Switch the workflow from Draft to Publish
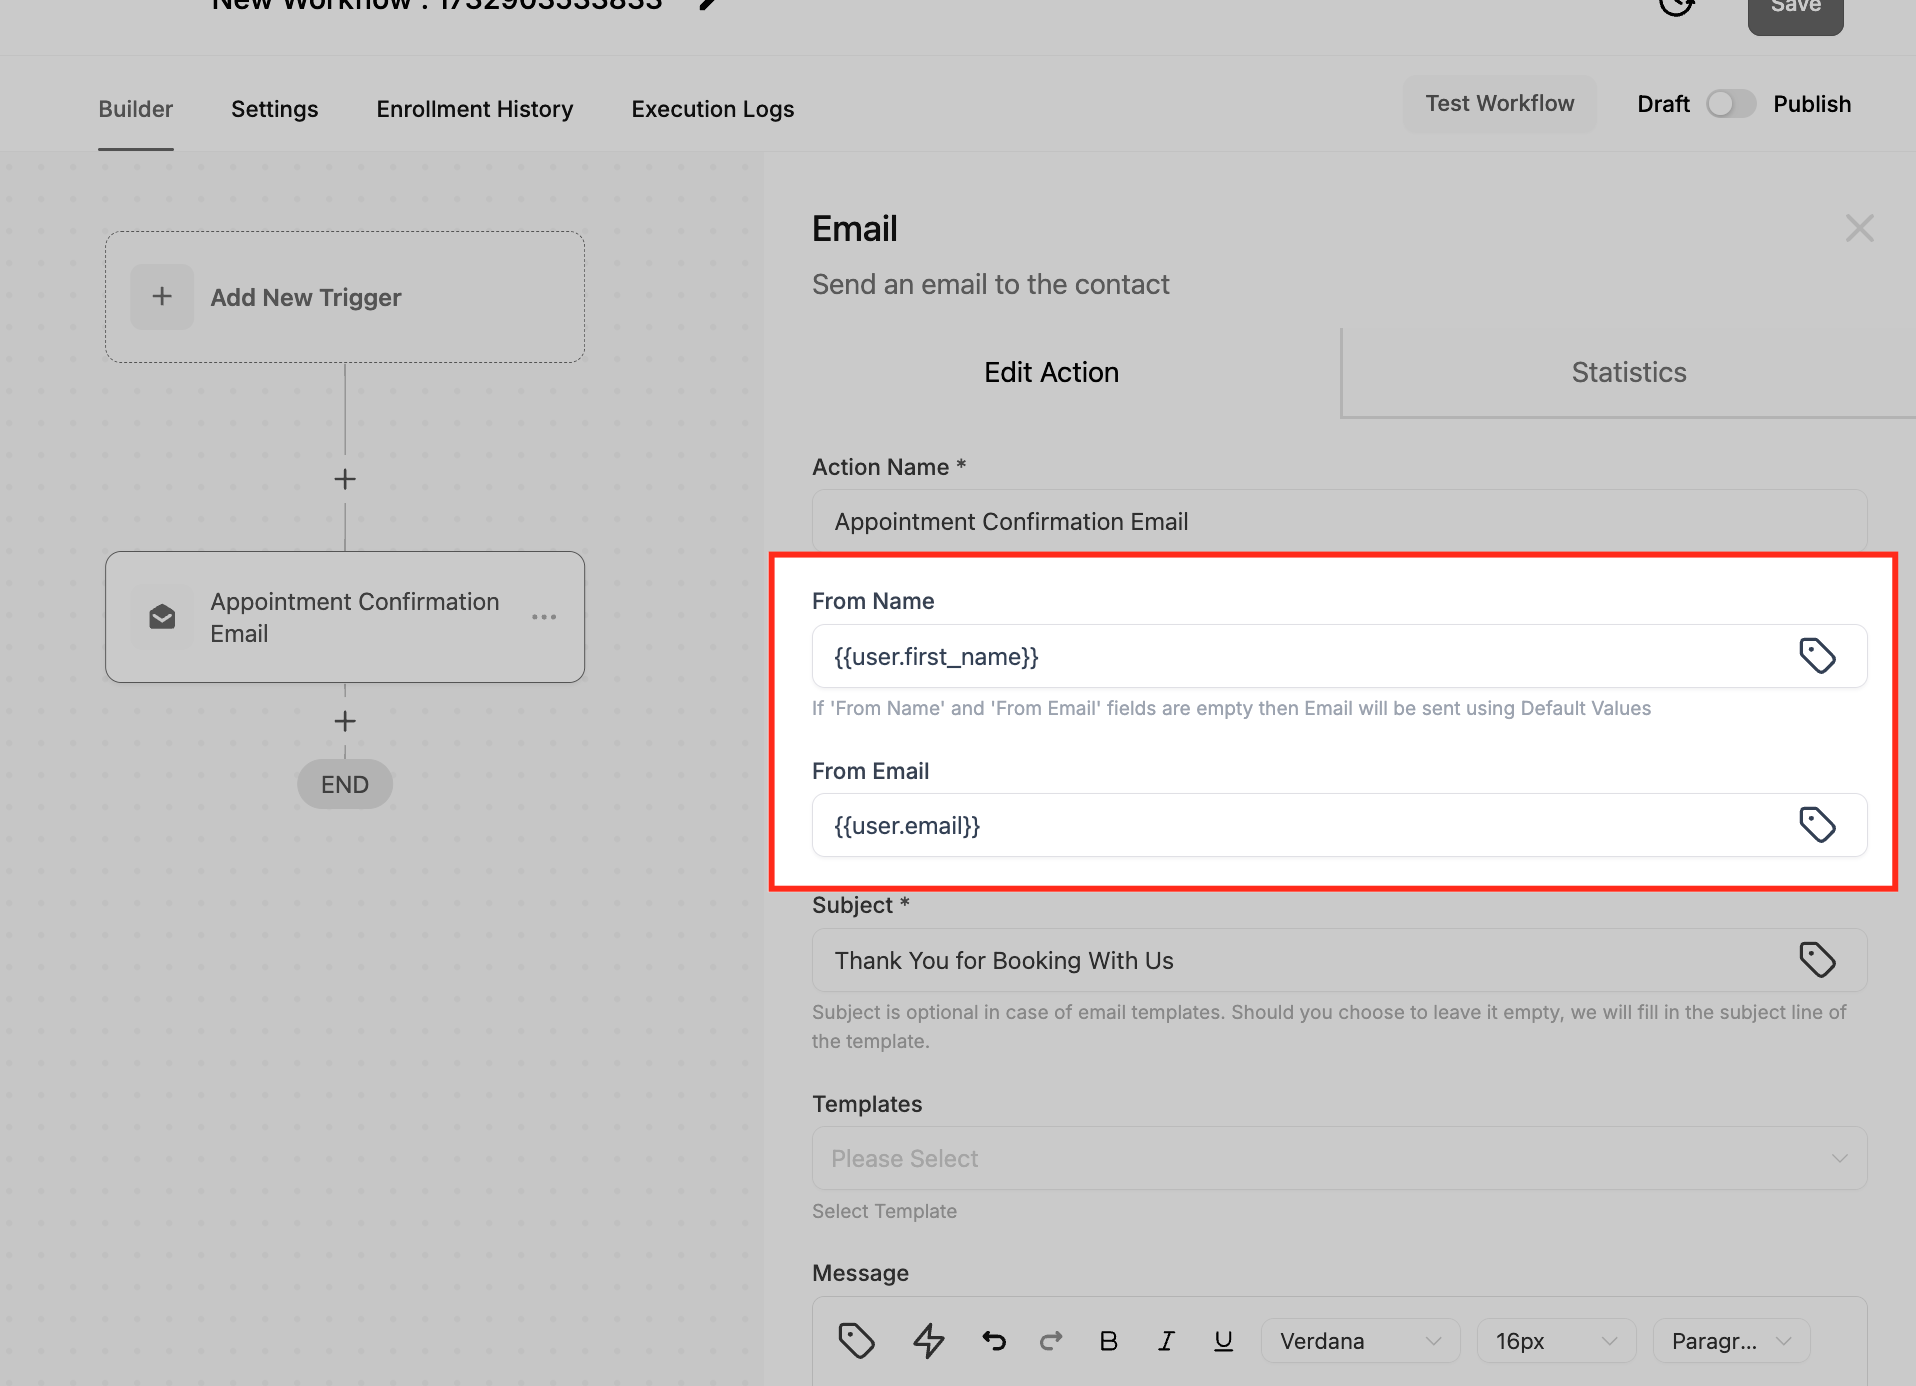This screenshot has height=1386, width=1916. pos(1731,103)
